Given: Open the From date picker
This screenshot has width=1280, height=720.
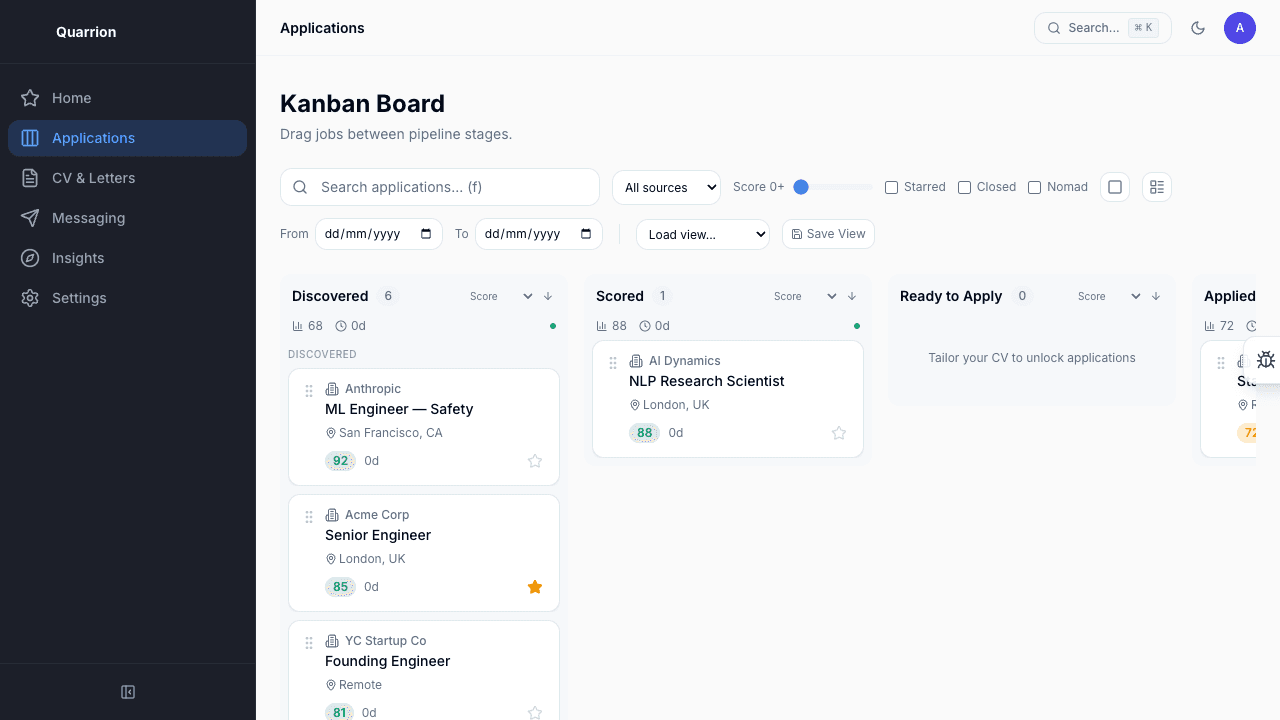Looking at the screenshot, I should 378,234.
